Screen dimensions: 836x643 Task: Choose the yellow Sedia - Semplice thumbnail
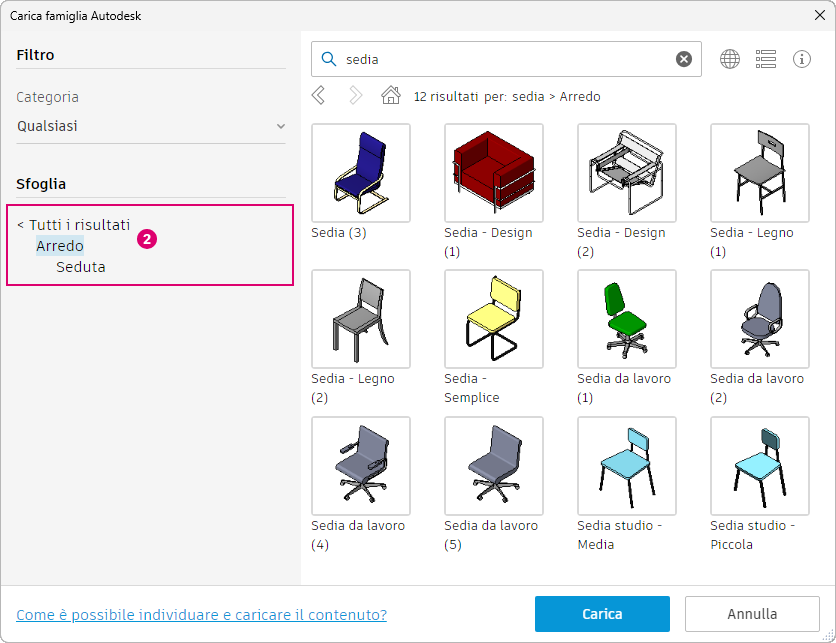tap(494, 319)
